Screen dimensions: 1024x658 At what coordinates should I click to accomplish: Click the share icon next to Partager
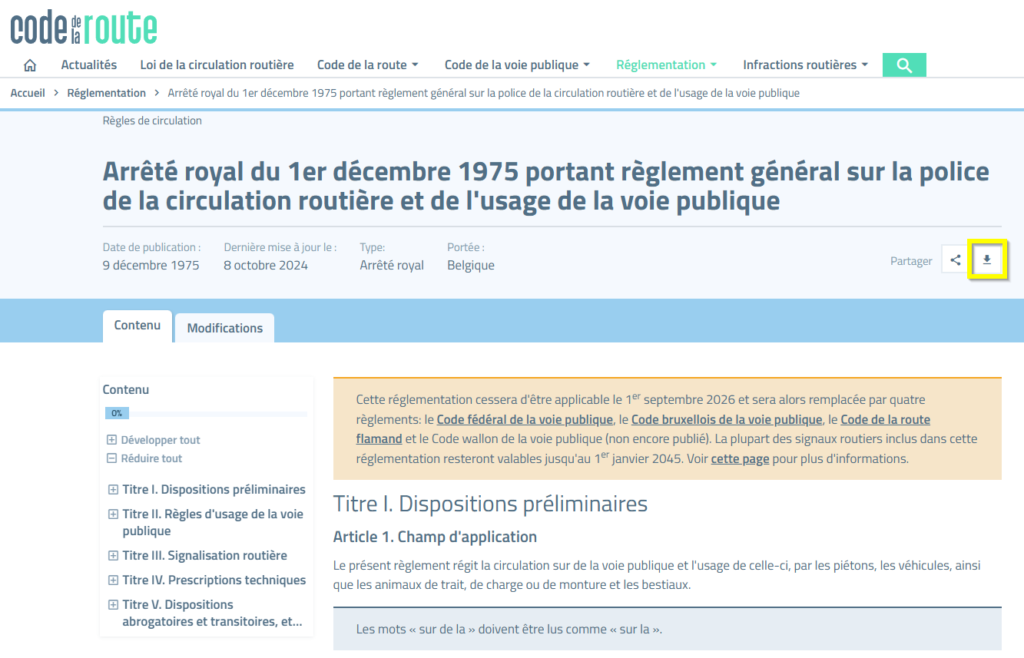point(955,260)
